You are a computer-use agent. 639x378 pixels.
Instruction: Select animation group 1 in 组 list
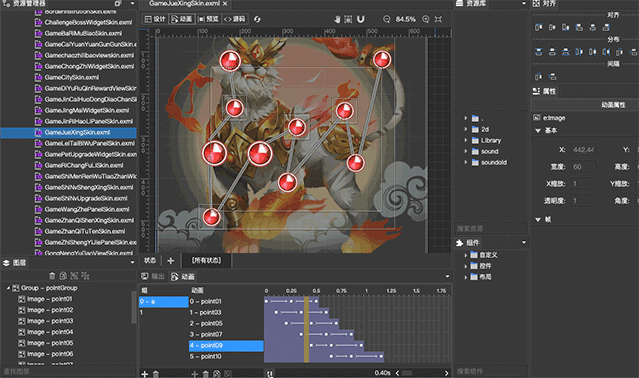click(x=164, y=312)
